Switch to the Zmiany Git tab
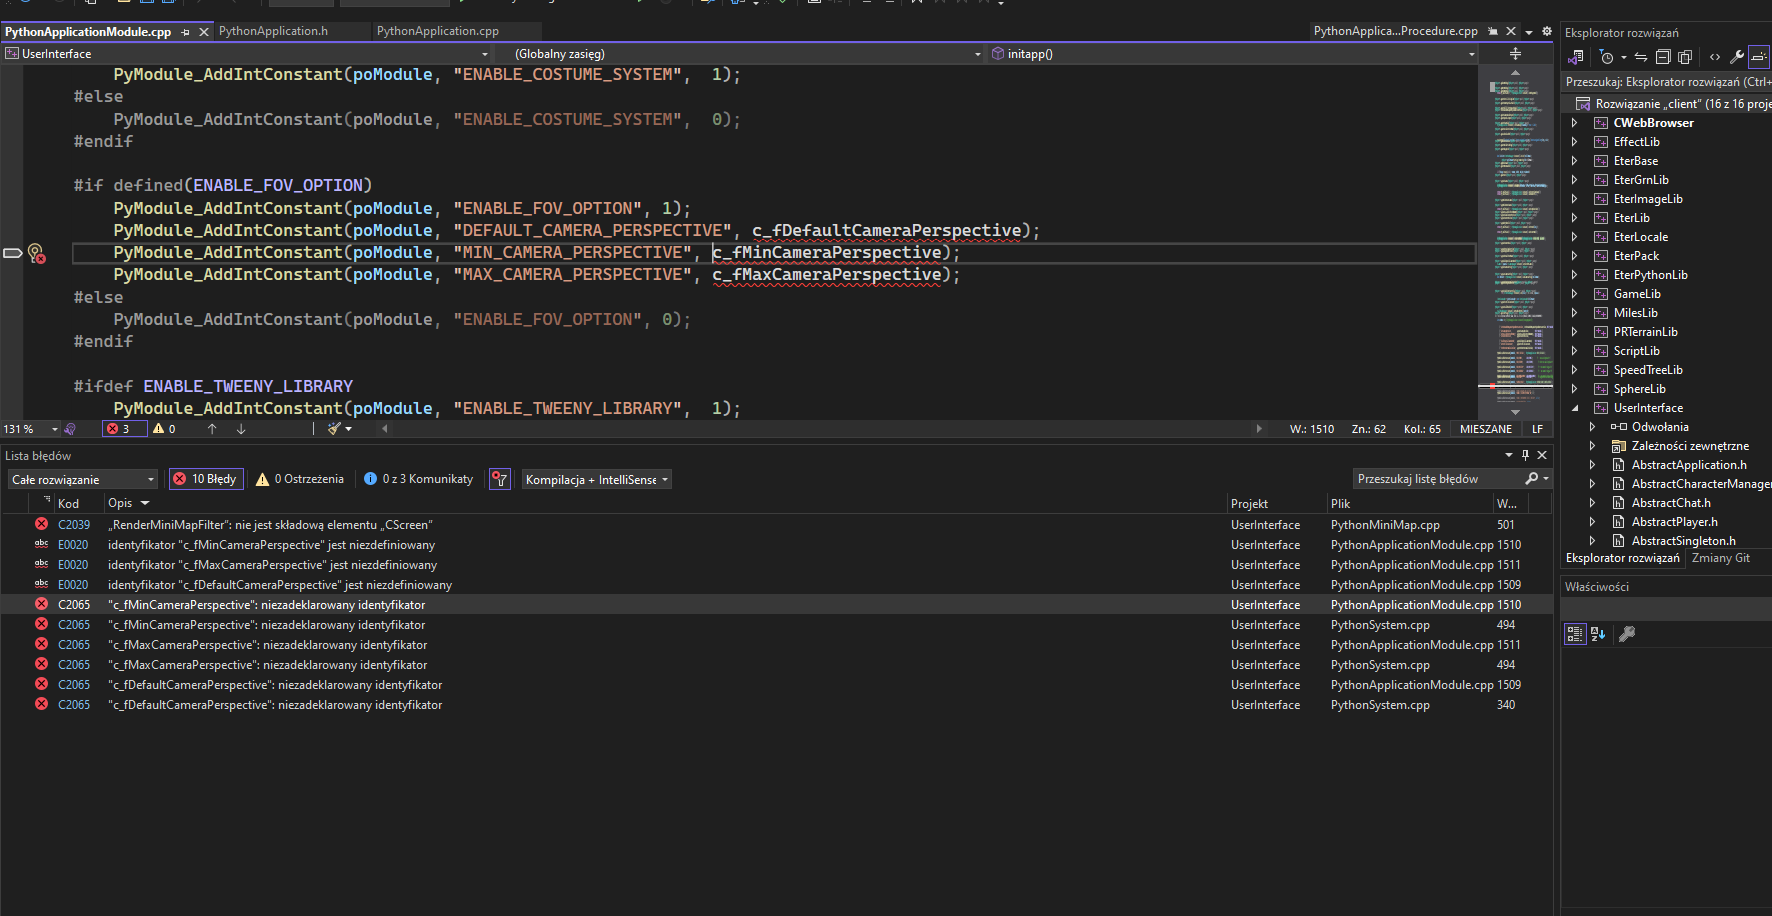1772x916 pixels. pyautogui.click(x=1720, y=558)
